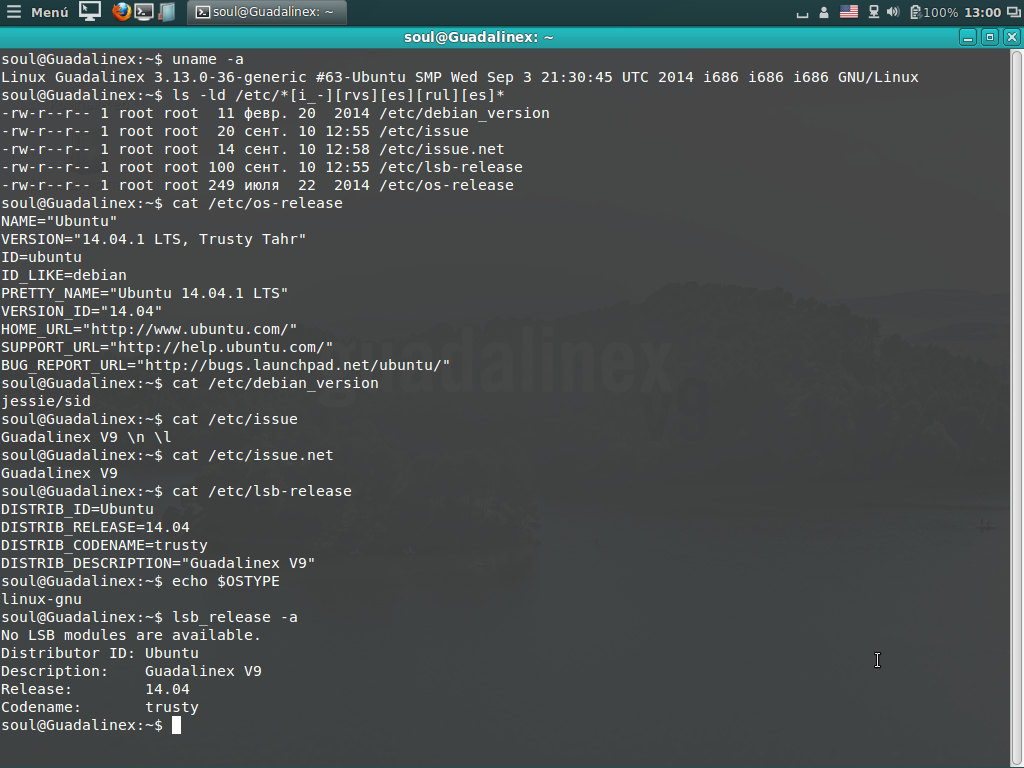Open the Menú applications menu label
Image resolution: width=1024 pixels, height=768 pixels.
click(50, 12)
